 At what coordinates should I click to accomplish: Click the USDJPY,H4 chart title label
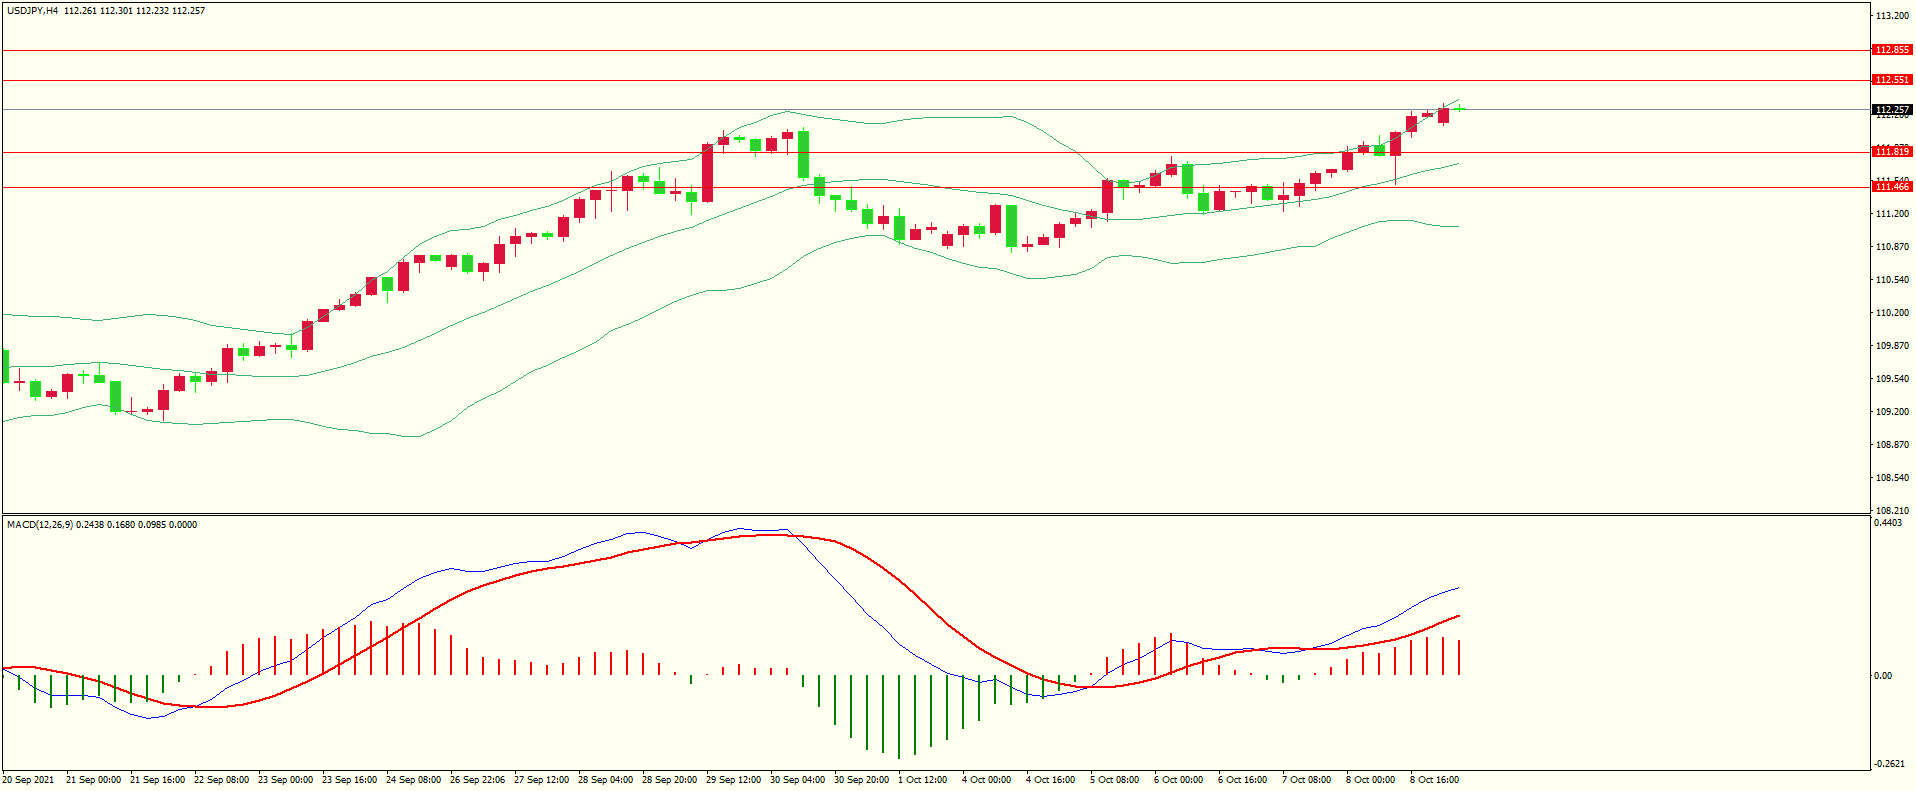[32, 11]
